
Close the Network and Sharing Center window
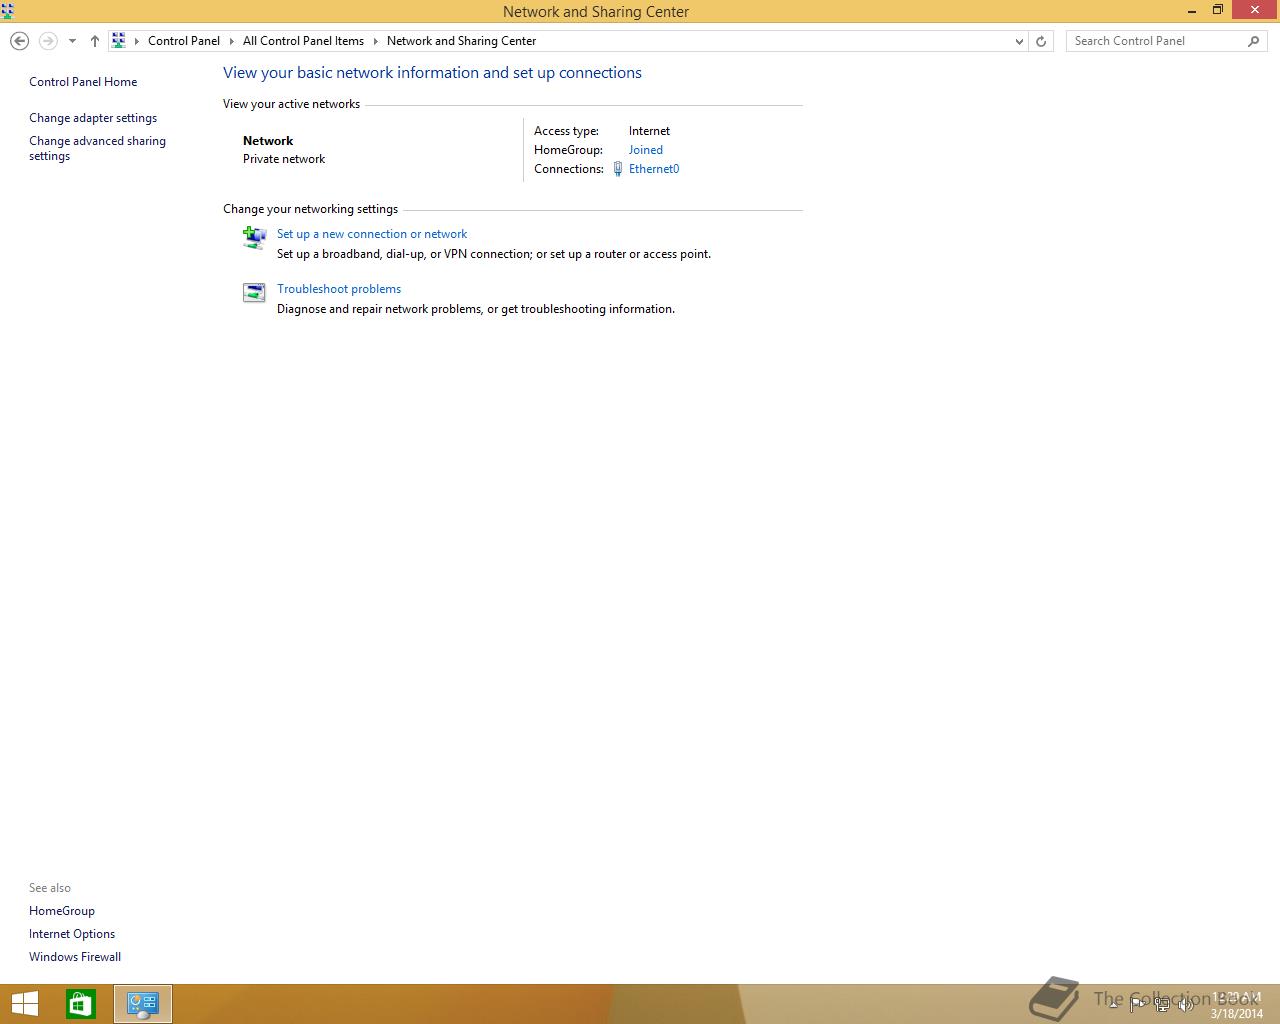[x=1255, y=10]
